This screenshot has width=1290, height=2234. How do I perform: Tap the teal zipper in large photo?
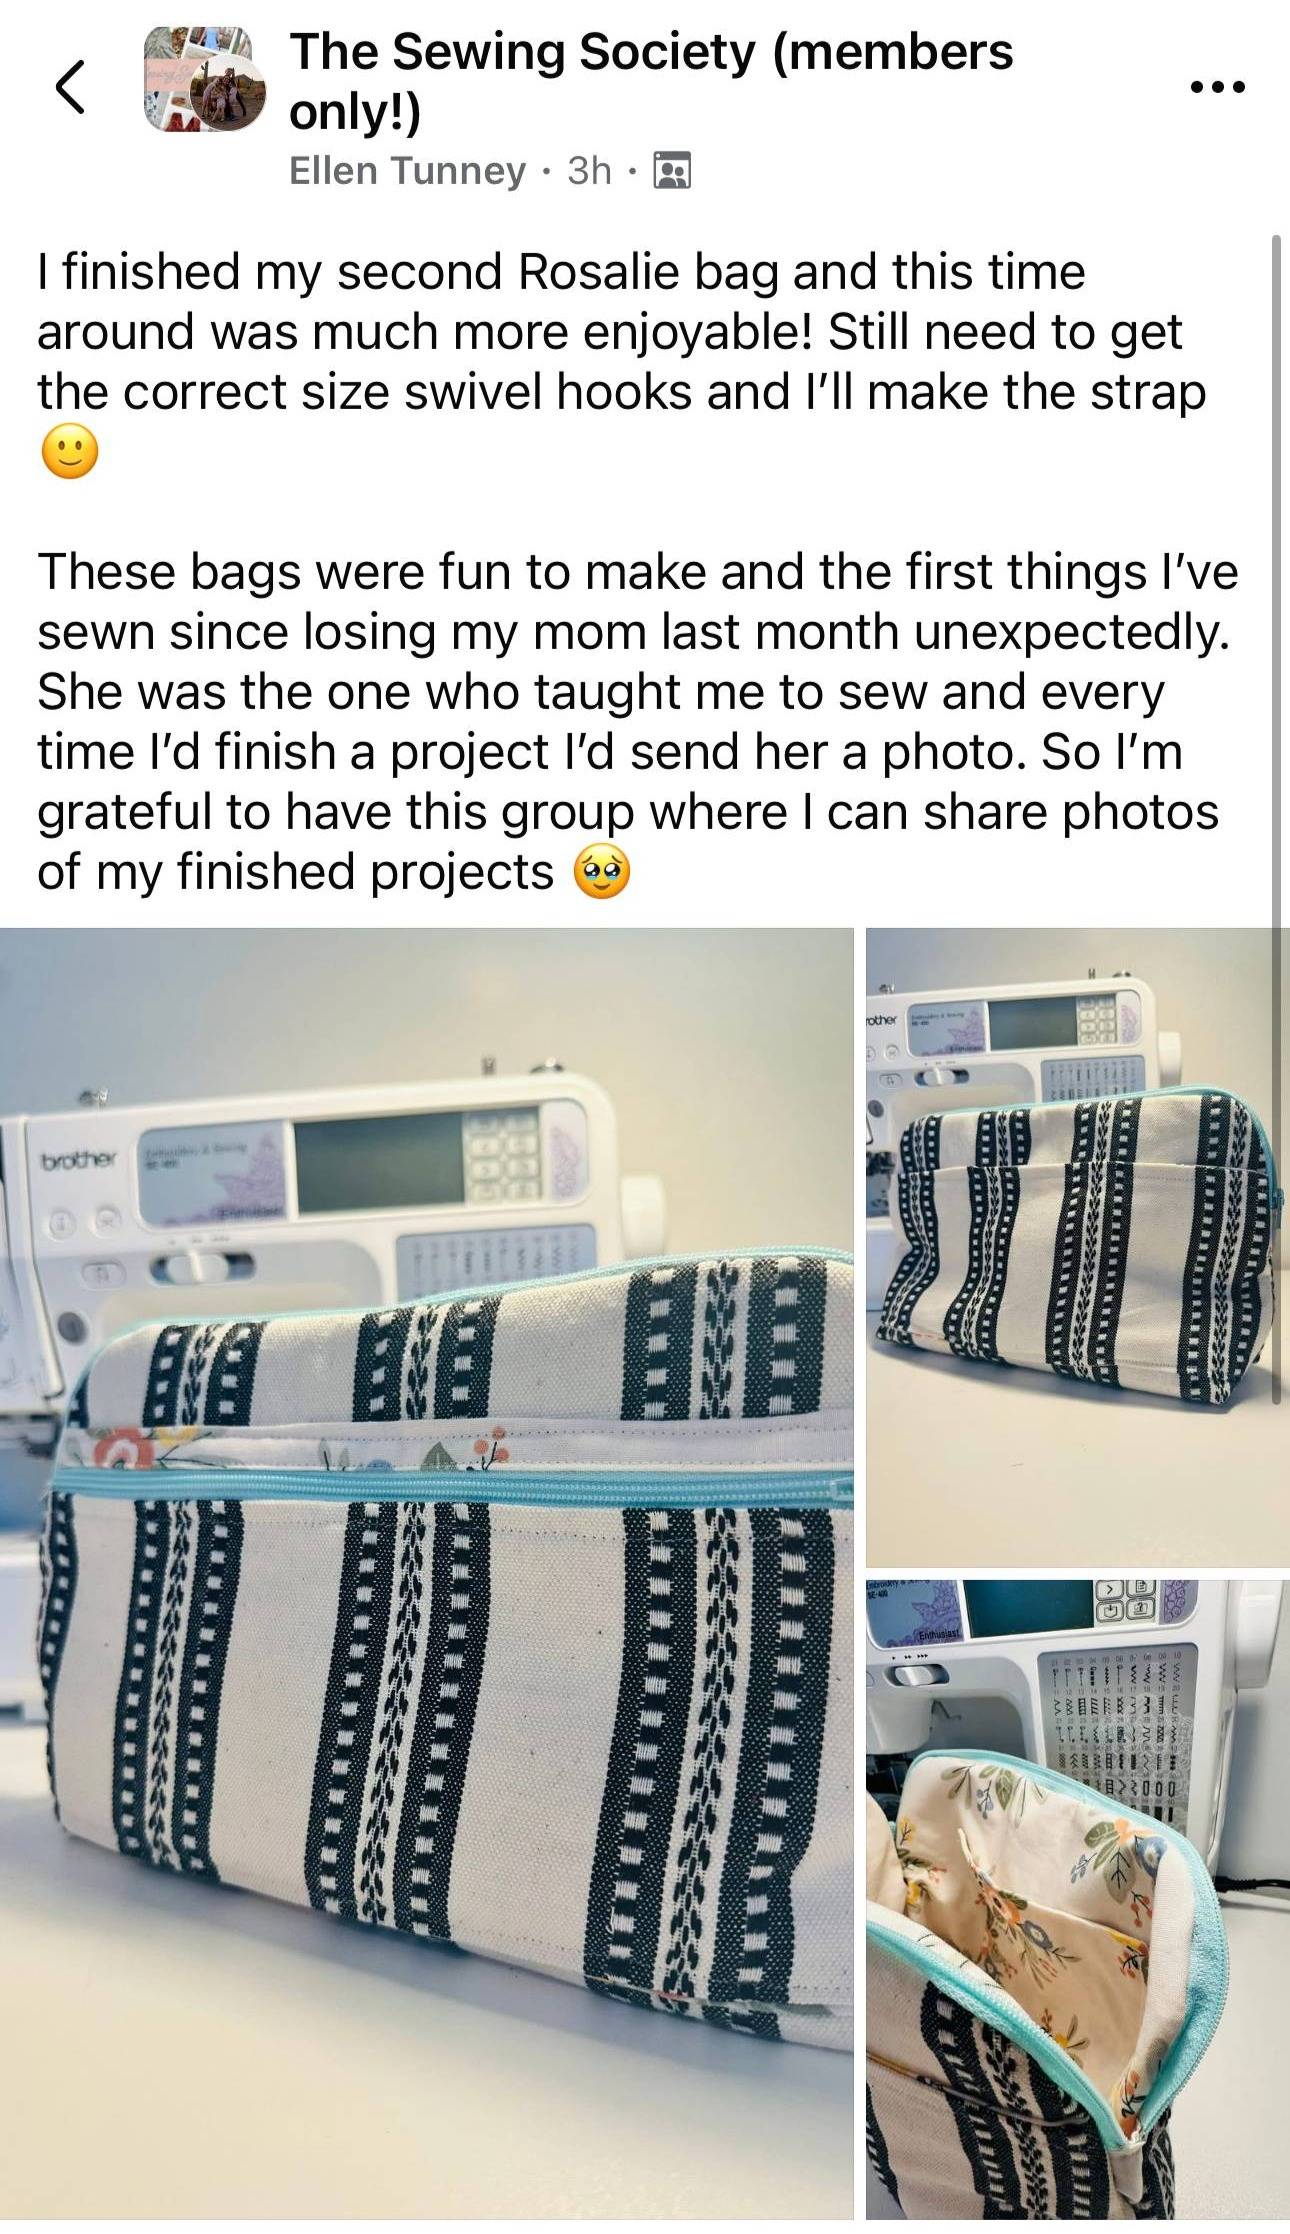[x=450, y=1486]
